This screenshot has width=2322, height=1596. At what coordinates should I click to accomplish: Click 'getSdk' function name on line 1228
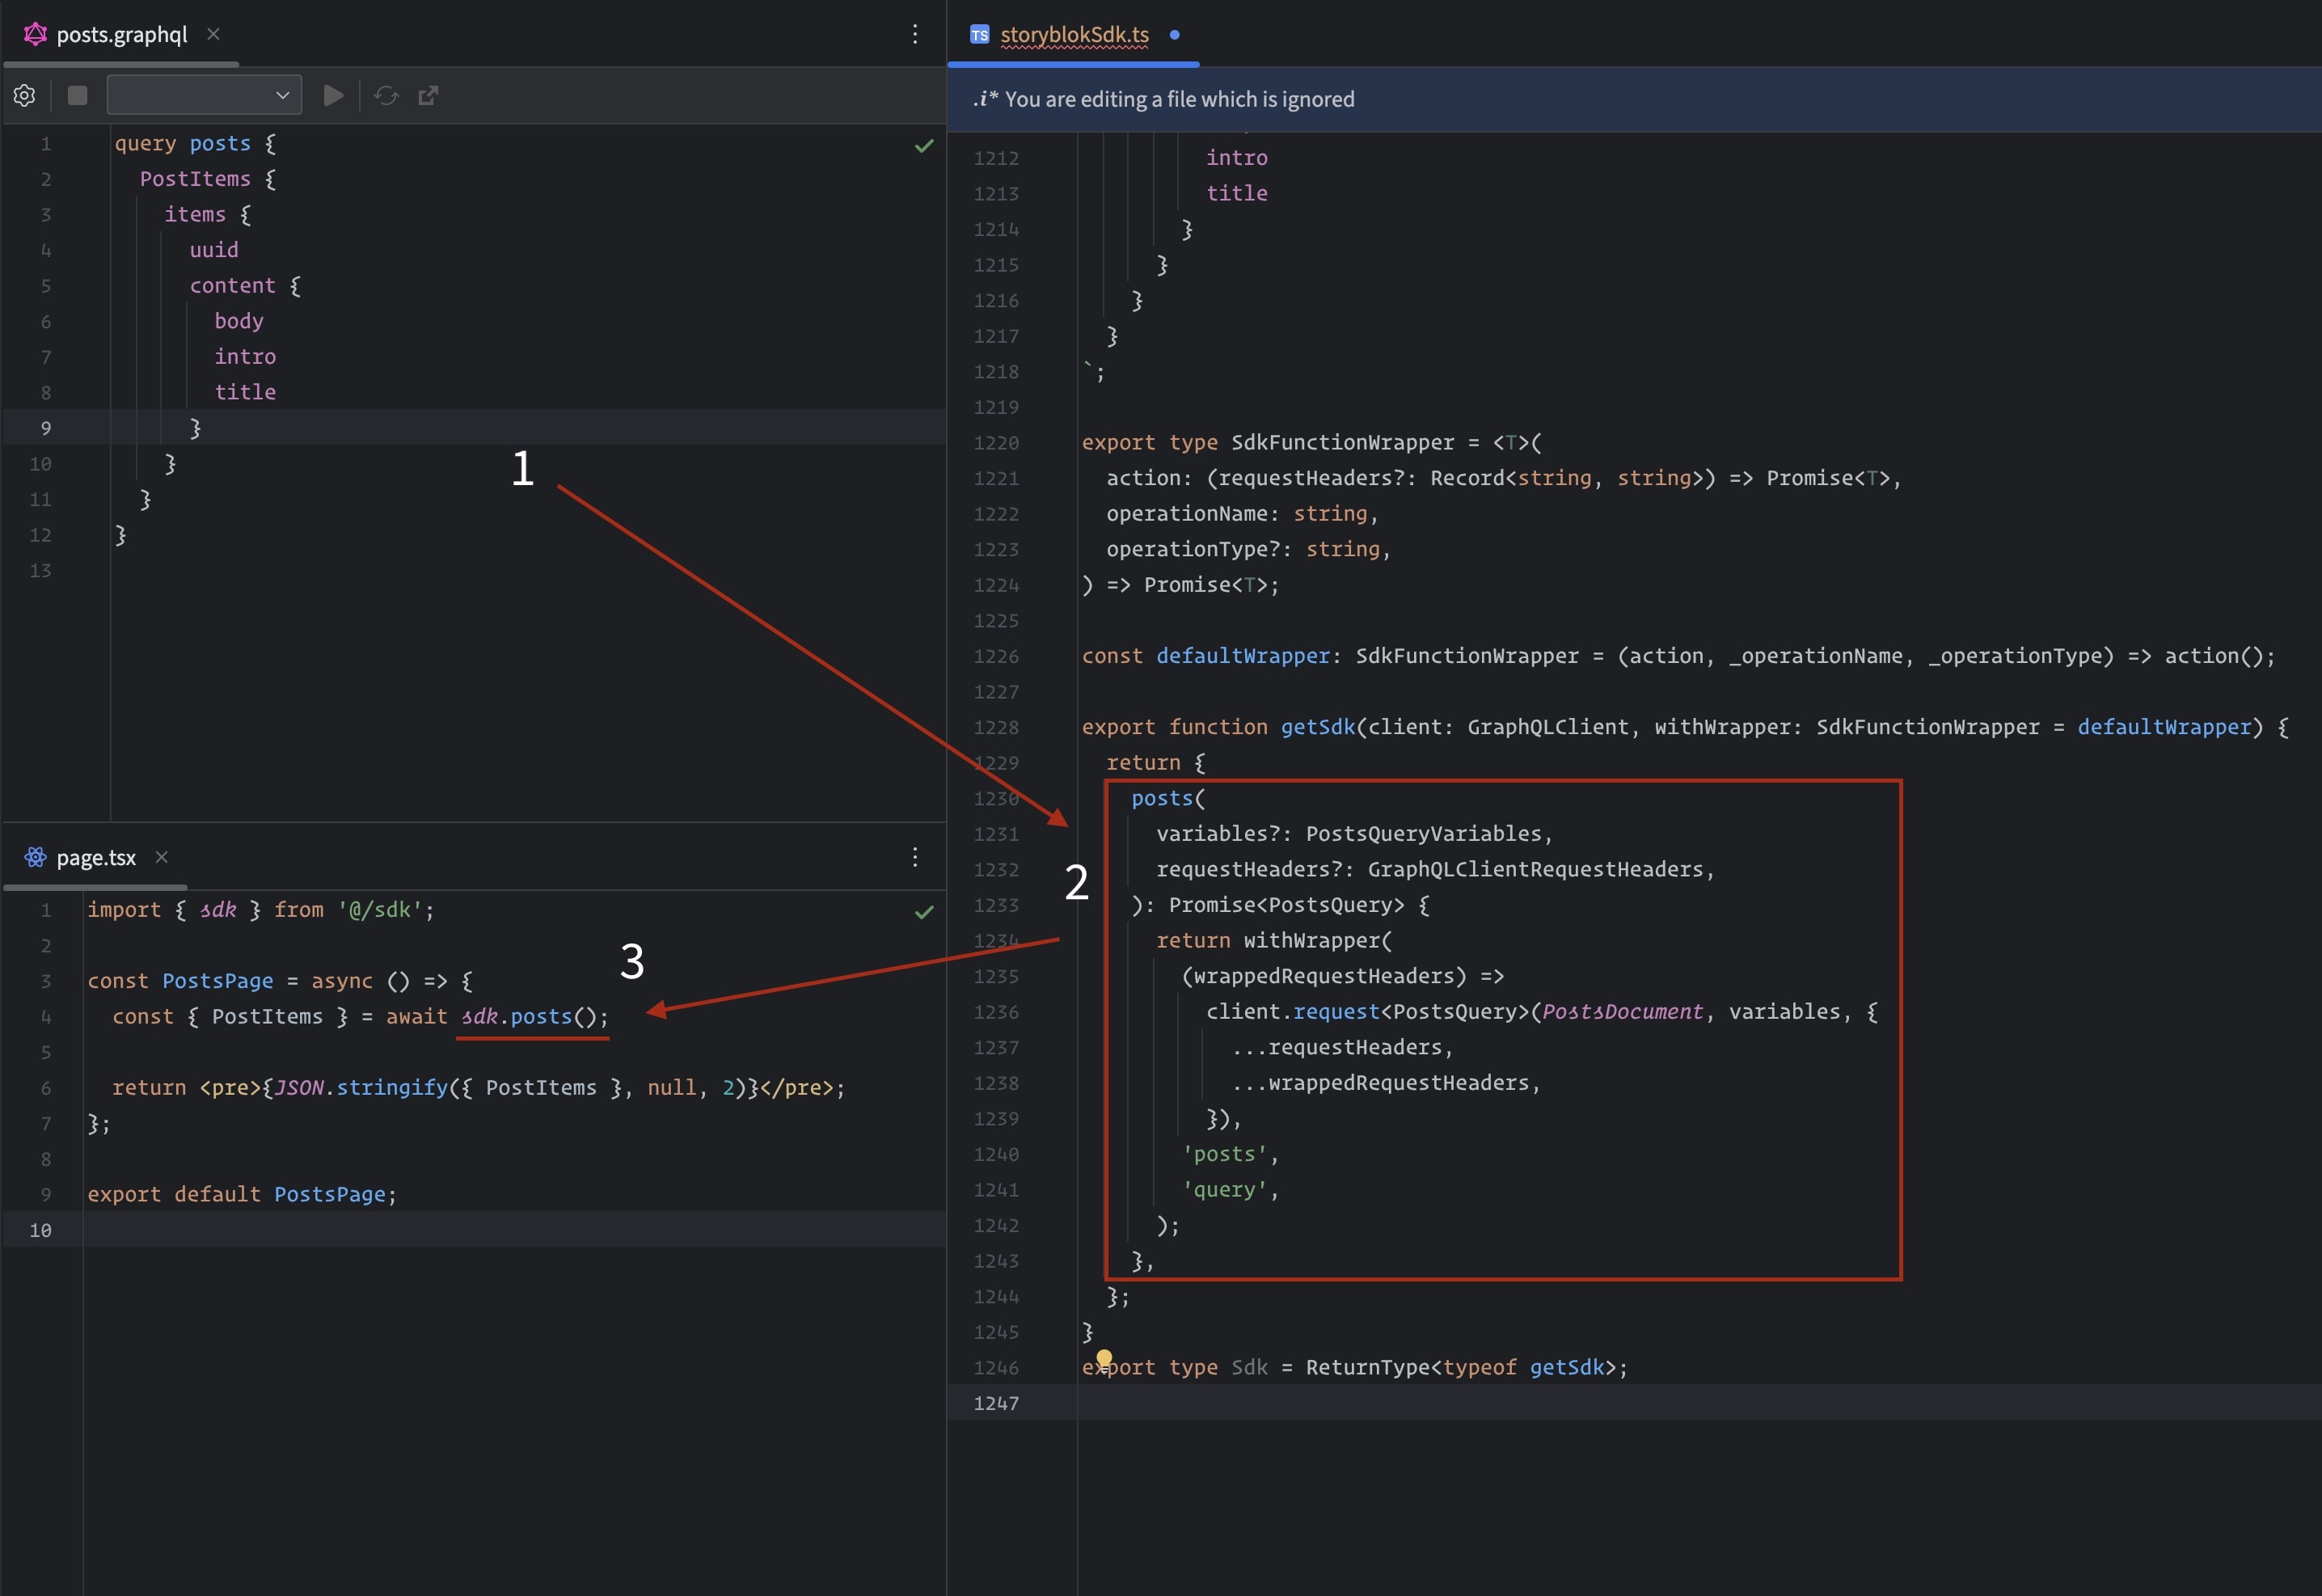click(1317, 727)
